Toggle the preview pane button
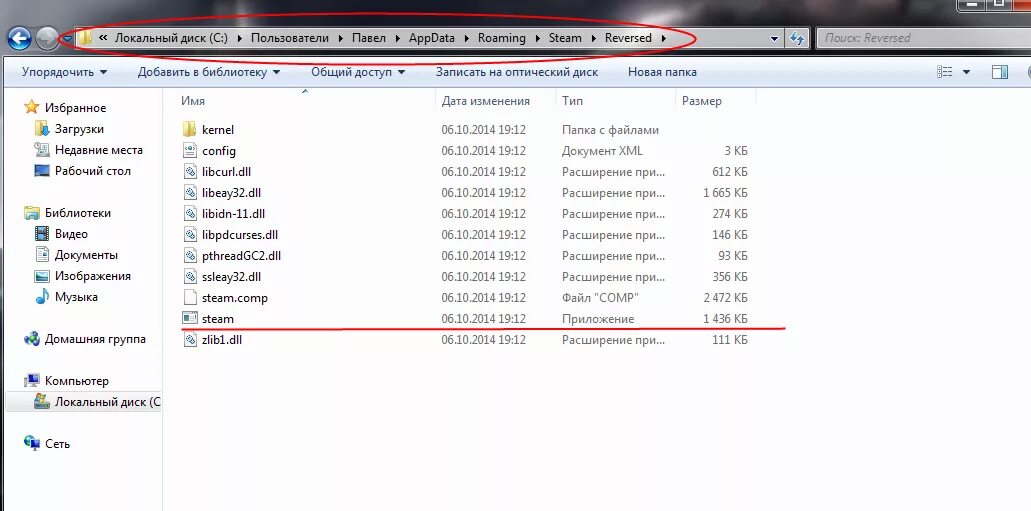Viewport: 1031px width, 511px height. pos(999,72)
